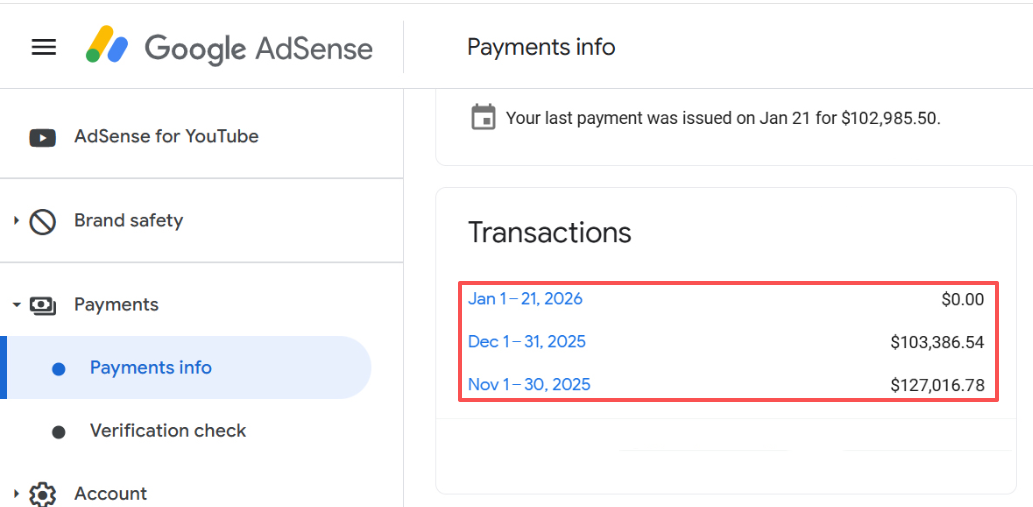Click the bullet dot beside Verification check
The image size is (1033, 507).
58,432
